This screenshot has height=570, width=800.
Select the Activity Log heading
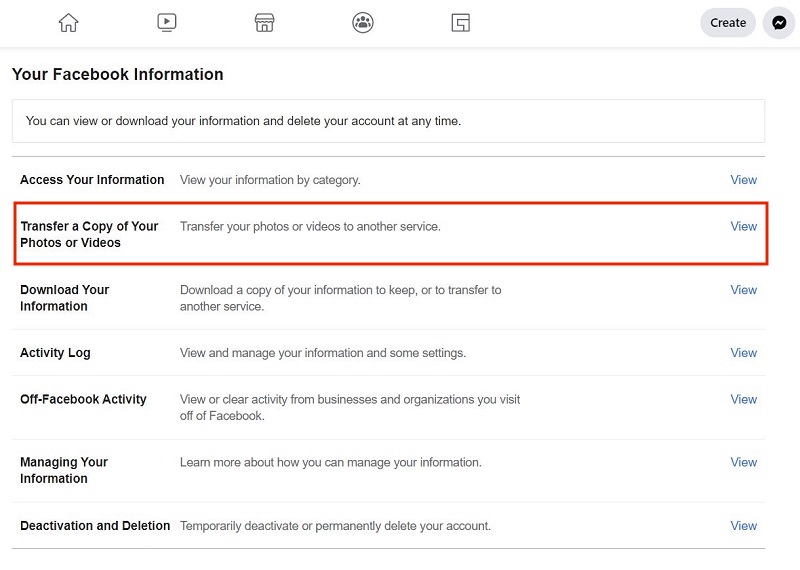[55, 353]
